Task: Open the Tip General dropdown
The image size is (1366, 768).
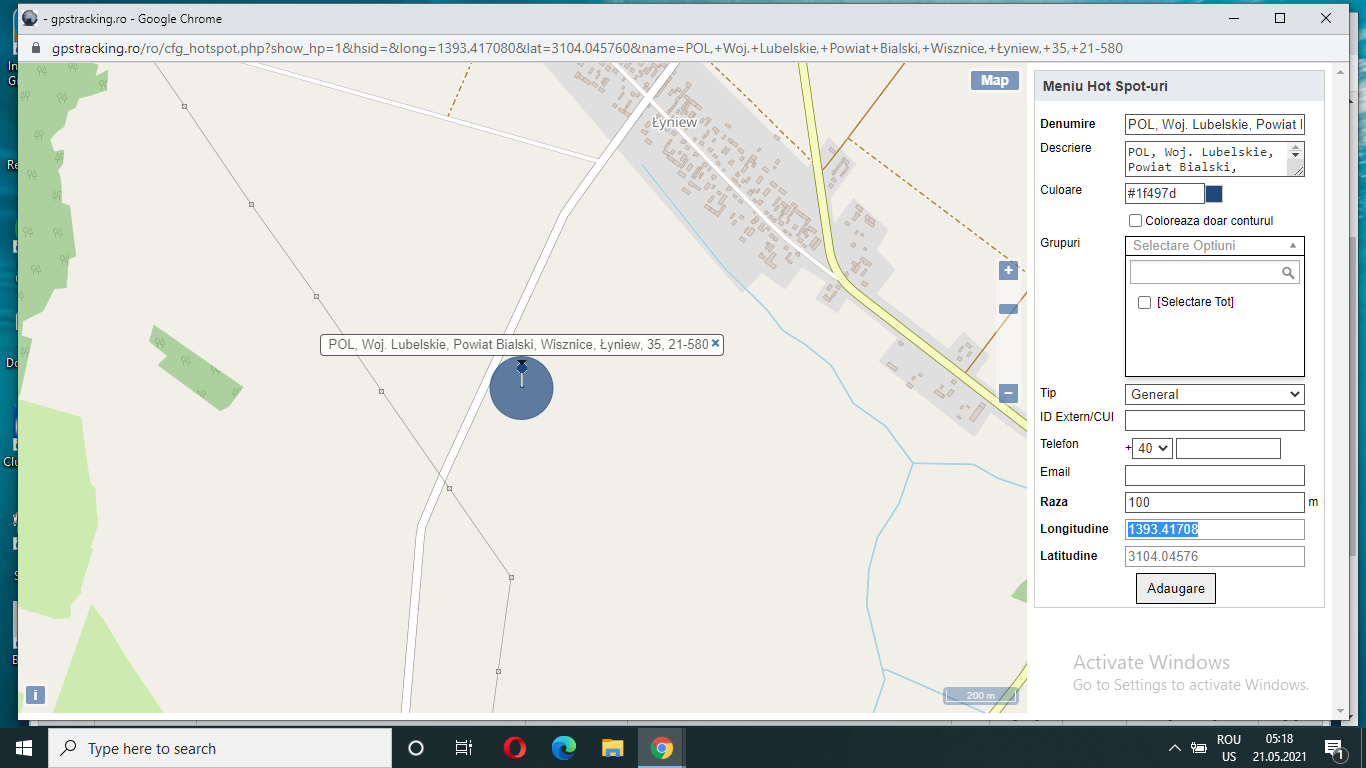Action: tap(1214, 394)
